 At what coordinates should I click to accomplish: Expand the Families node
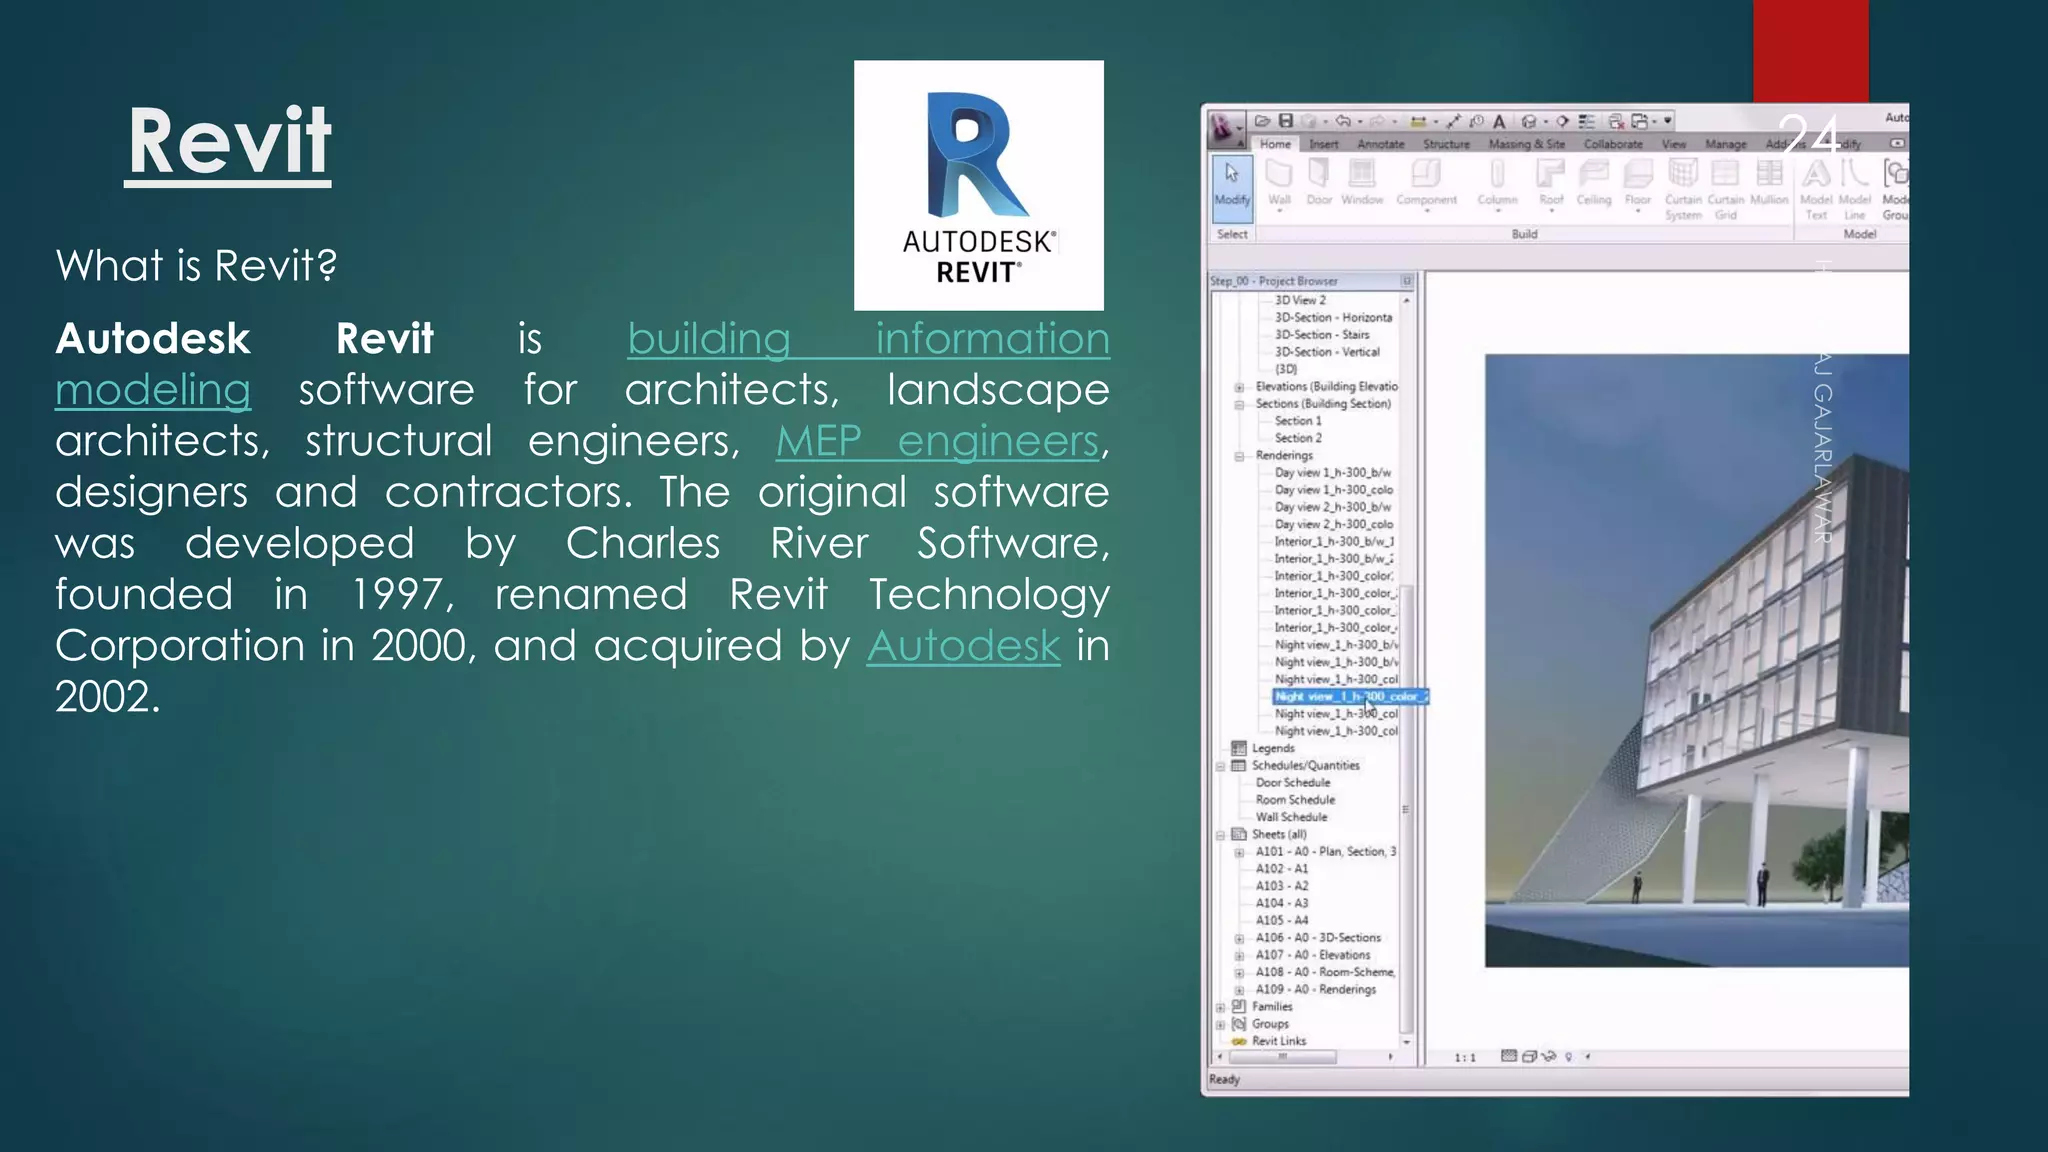coord(1220,1008)
